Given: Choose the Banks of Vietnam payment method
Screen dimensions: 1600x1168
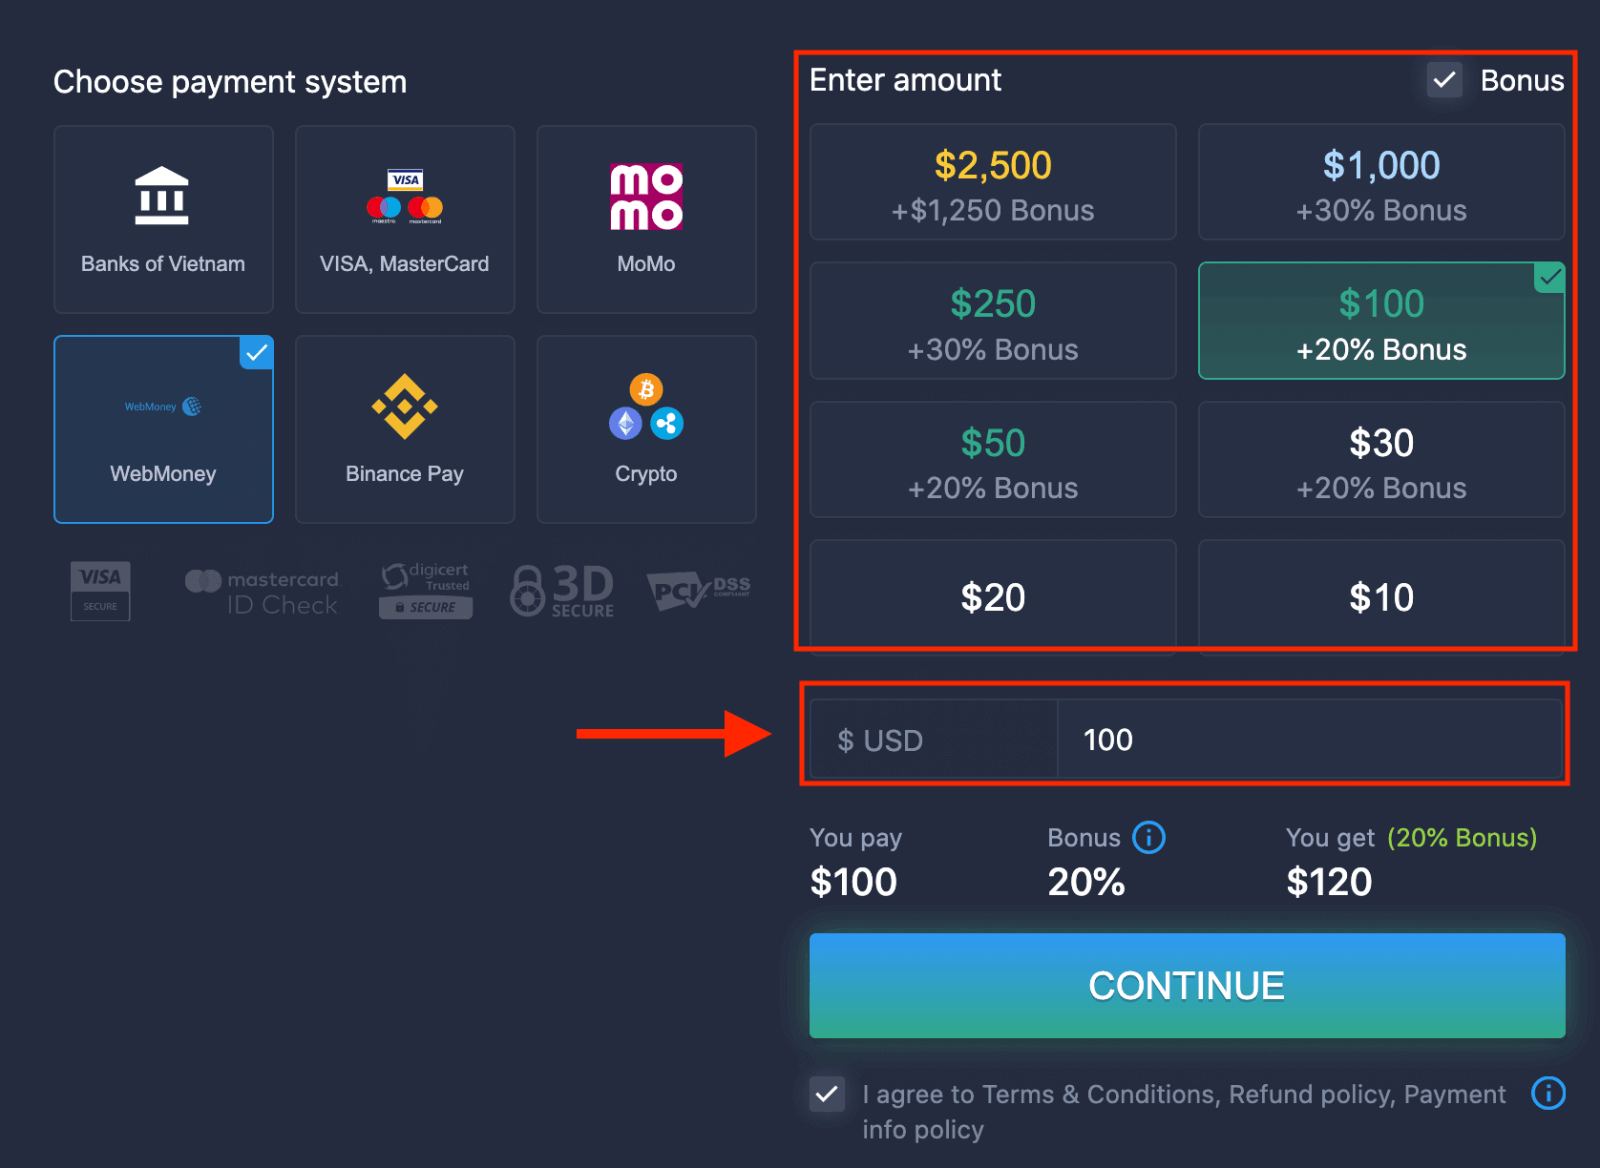Looking at the screenshot, I should [163, 218].
